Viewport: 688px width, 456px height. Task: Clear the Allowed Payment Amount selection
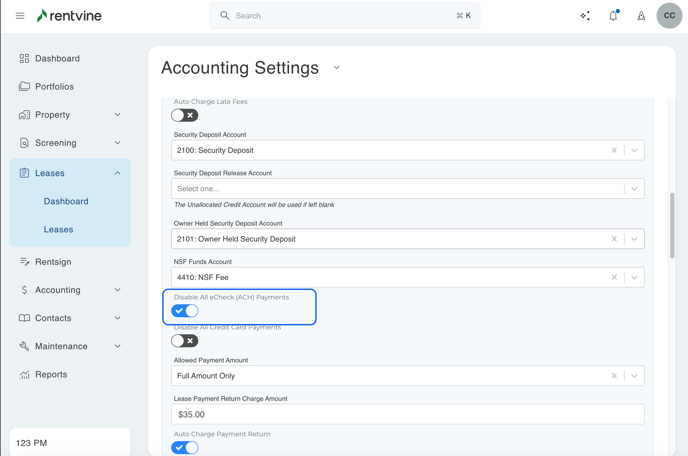(614, 376)
